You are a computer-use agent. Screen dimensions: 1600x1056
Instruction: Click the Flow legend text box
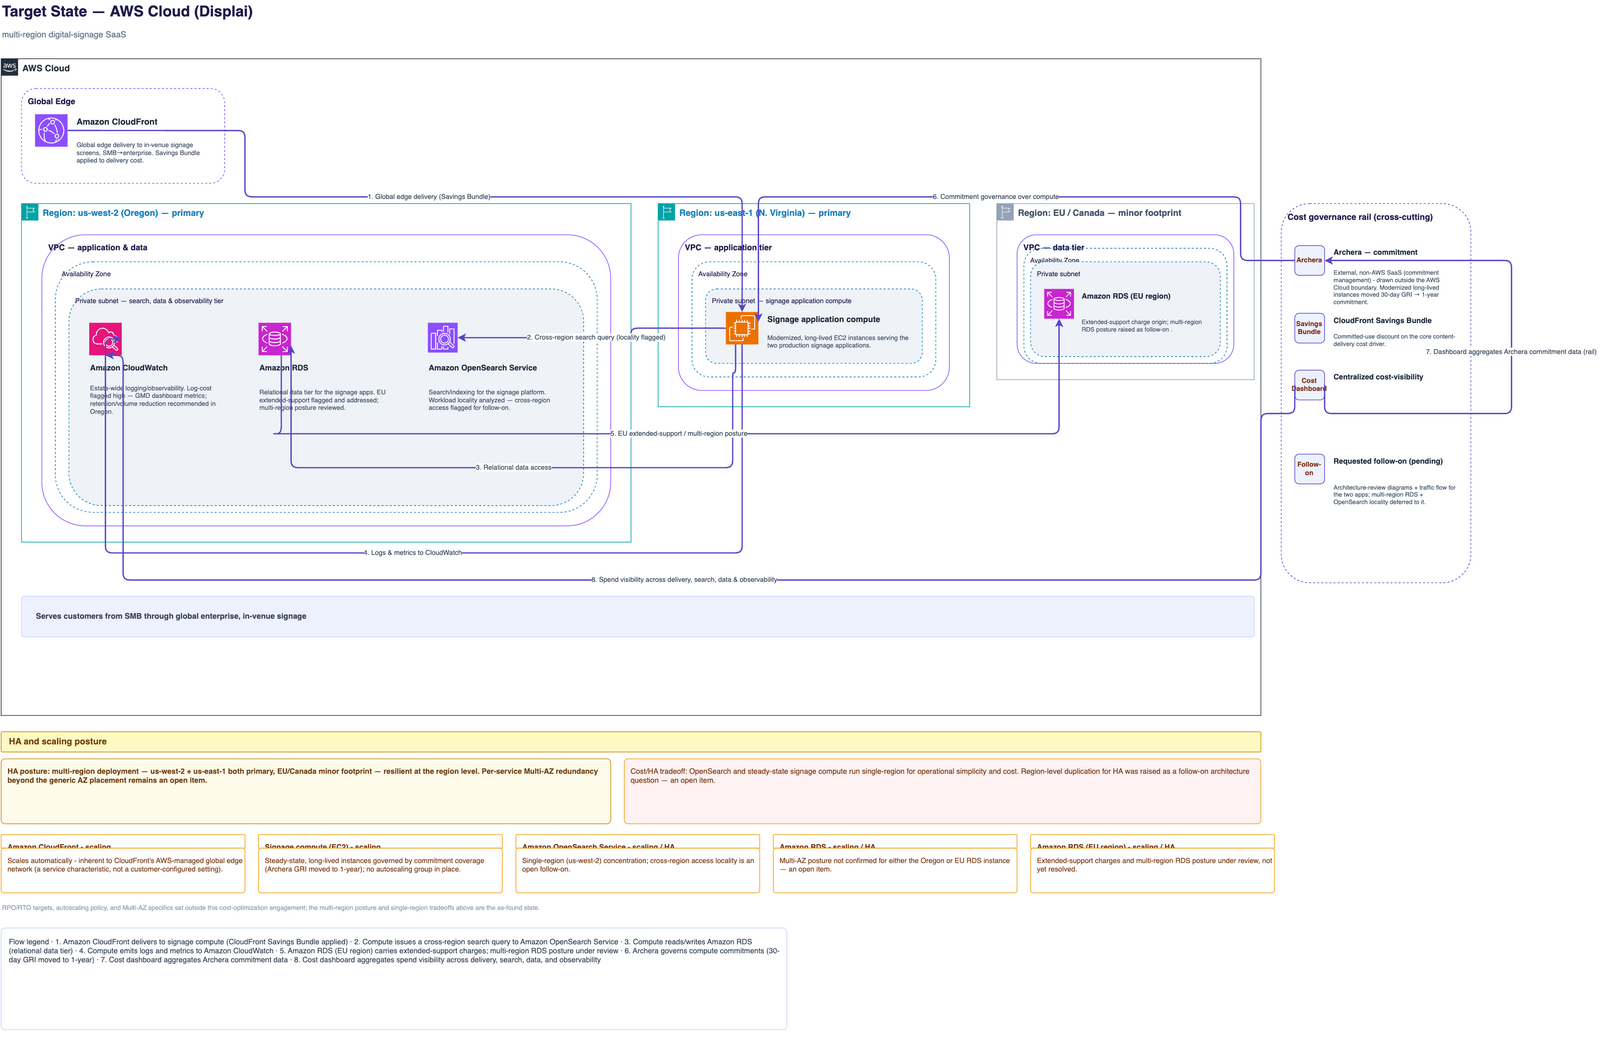tap(394, 979)
